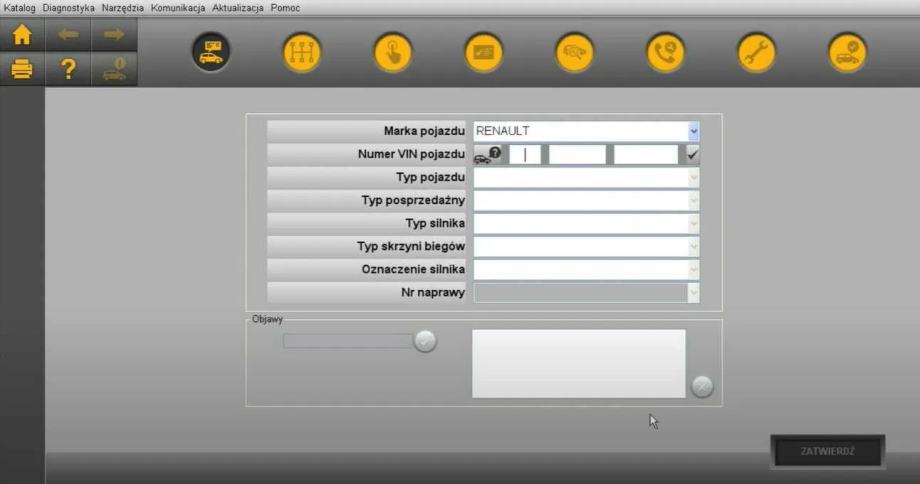Screen dimensions: 920x484
Task: Open the Marka pojazdu dropdown arrow
Action: click(x=694, y=131)
